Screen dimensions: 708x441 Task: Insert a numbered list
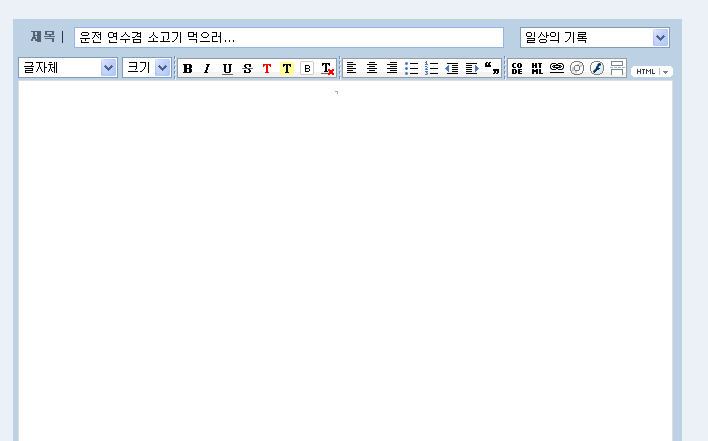pos(432,68)
